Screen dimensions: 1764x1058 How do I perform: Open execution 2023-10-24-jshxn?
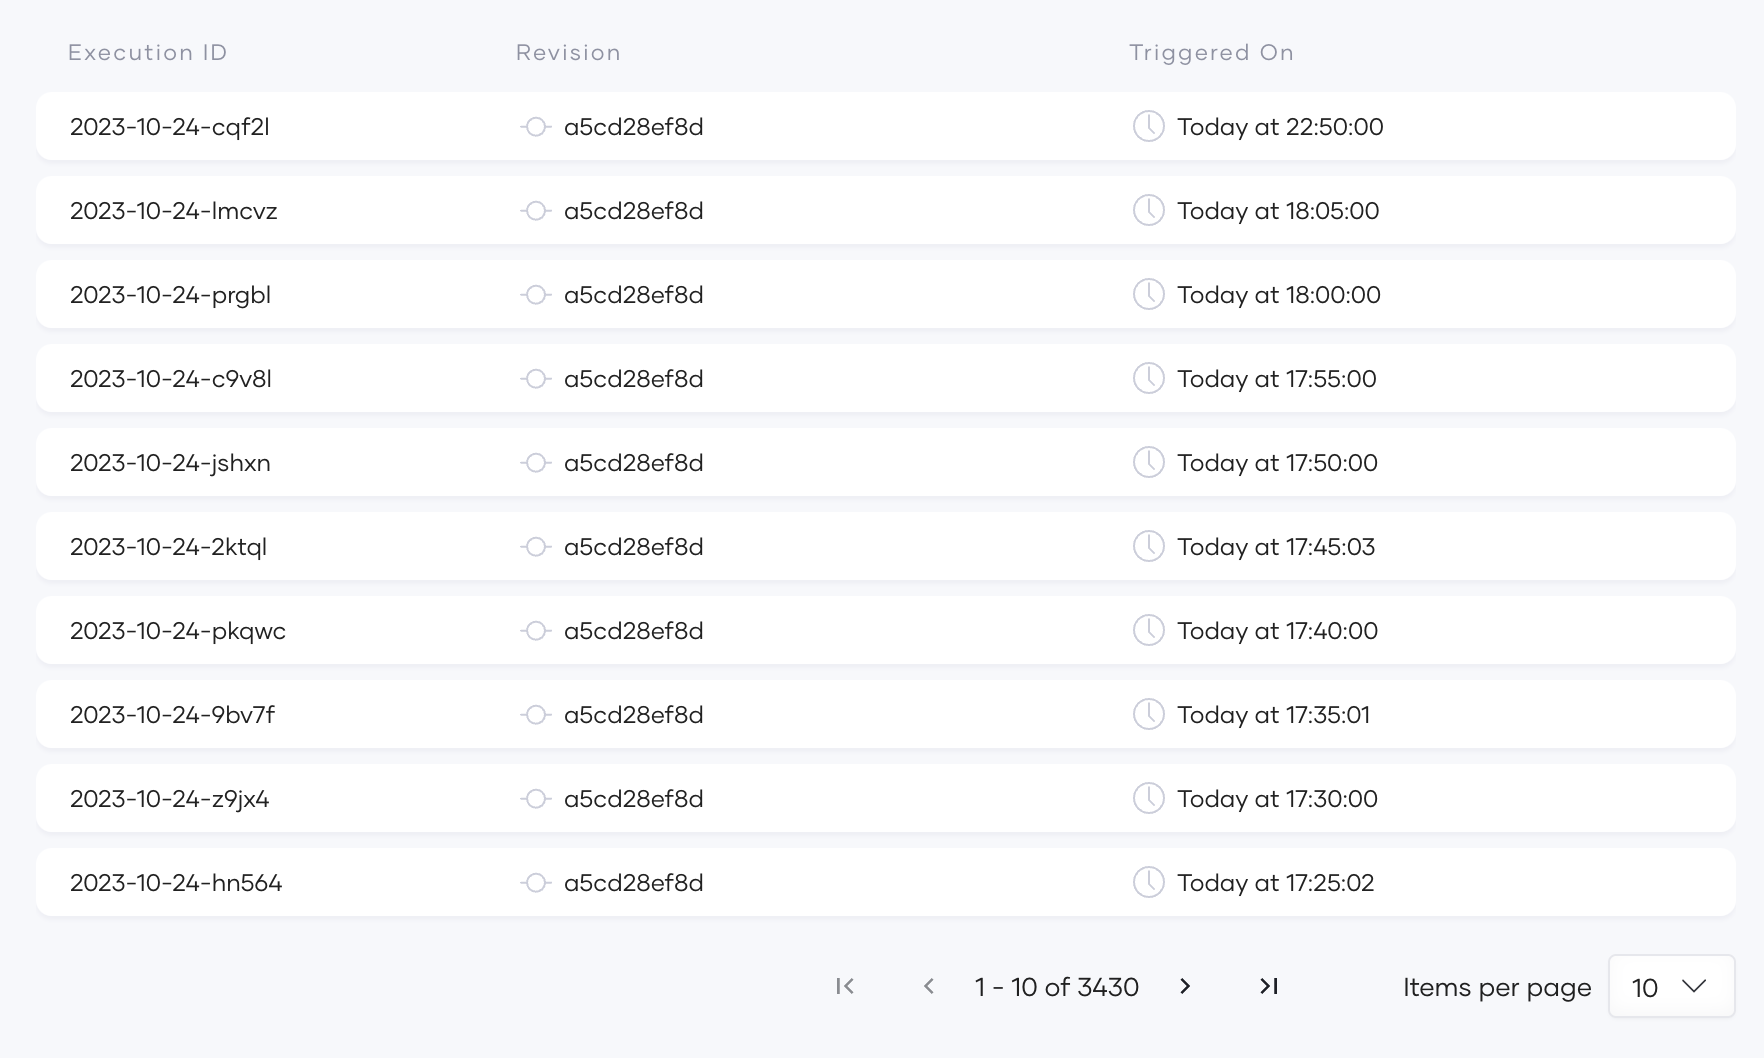[x=170, y=463]
